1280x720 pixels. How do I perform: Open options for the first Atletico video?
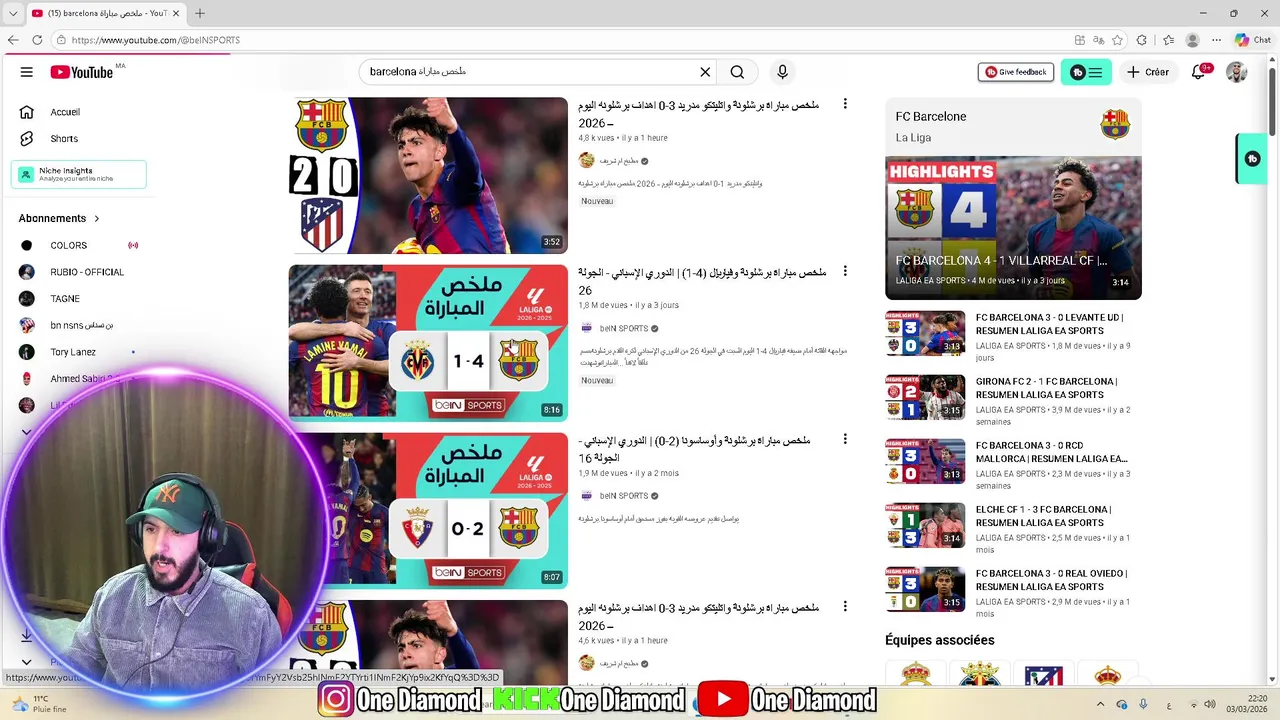(x=845, y=104)
